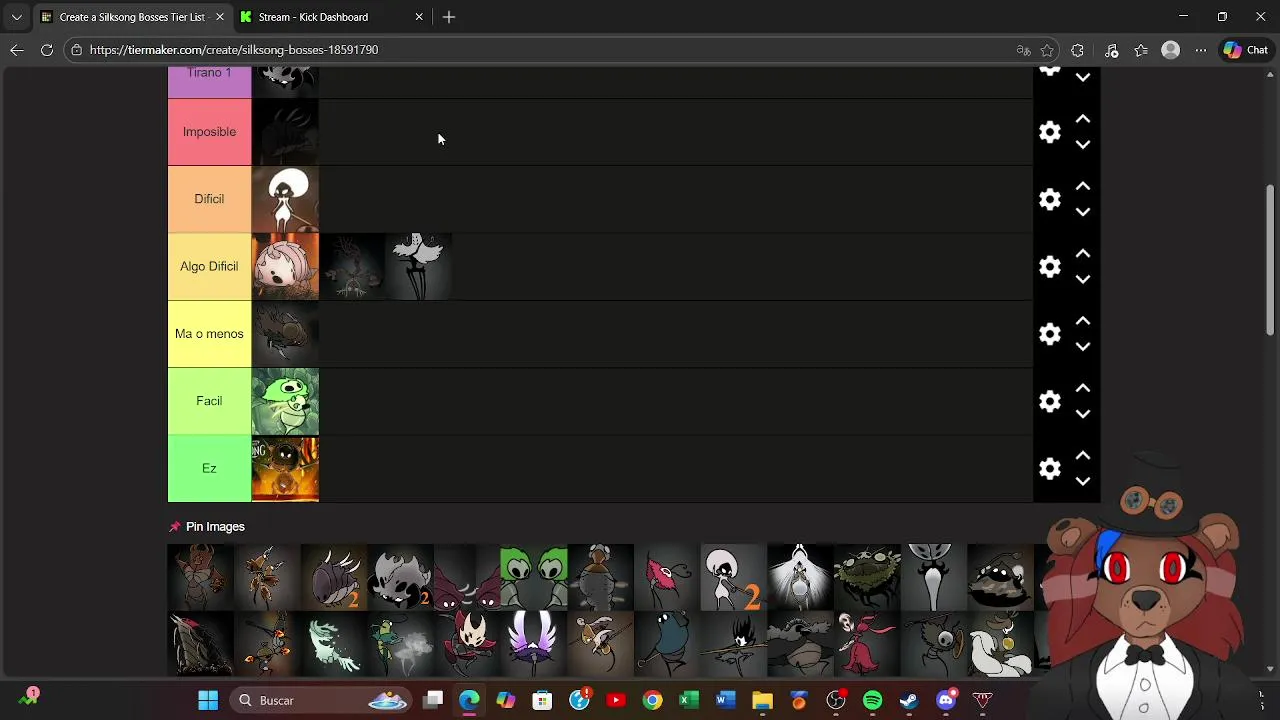Click the page vertical scrollbar
The height and width of the screenshot is (720, 1280).
click(1271, 260)
